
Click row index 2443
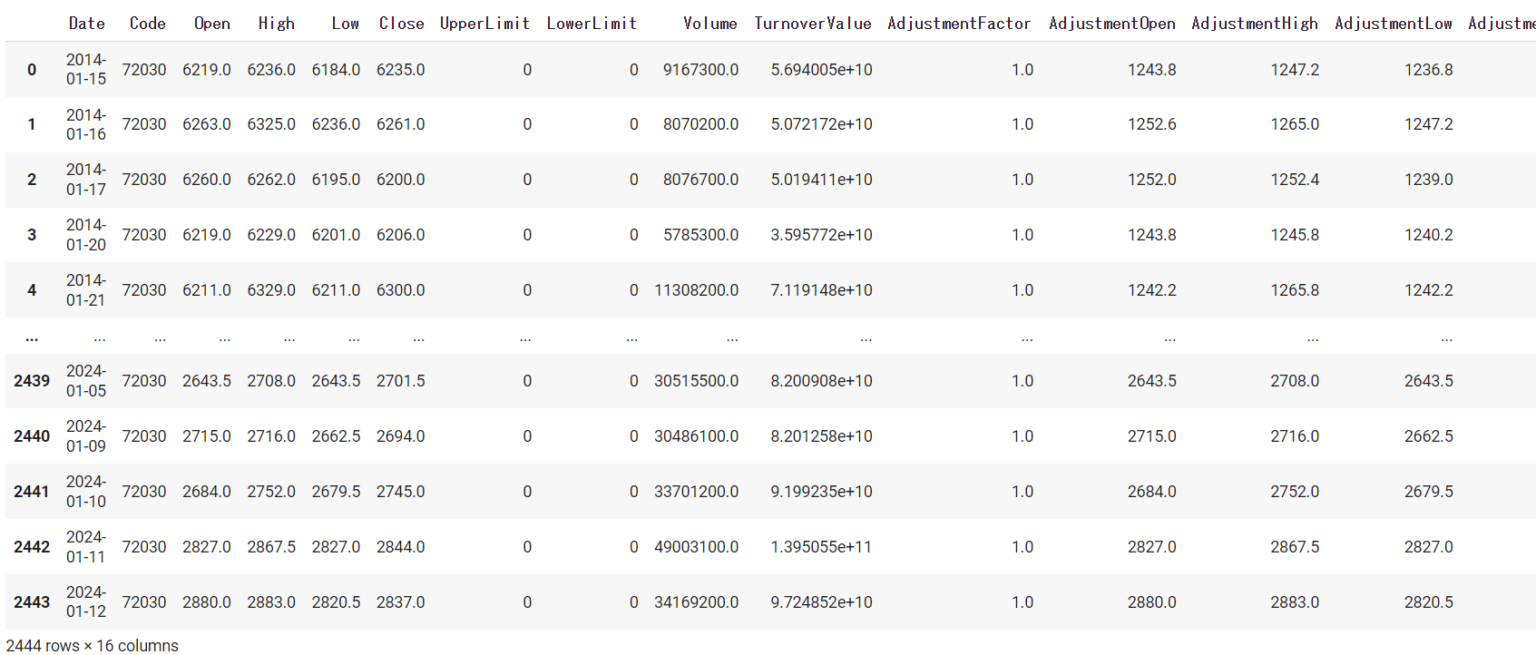point(31,602)
